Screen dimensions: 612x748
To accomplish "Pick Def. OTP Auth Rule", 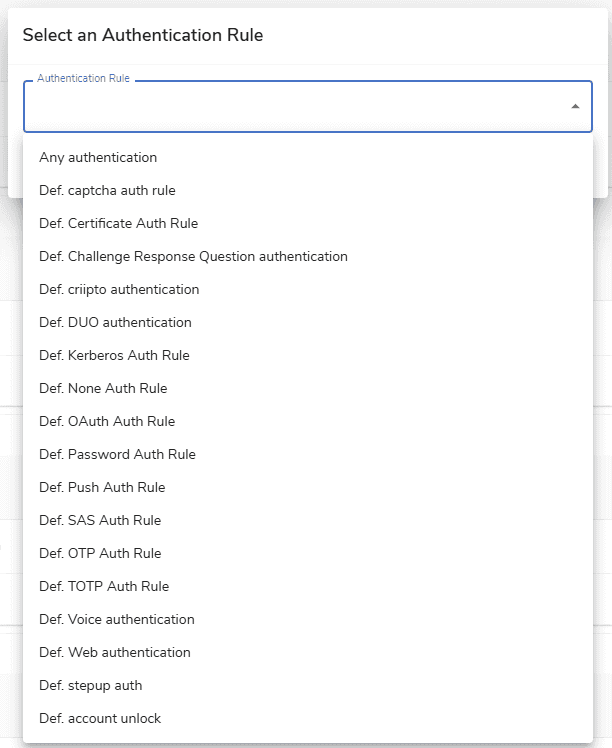I will (x=100, y=553).
